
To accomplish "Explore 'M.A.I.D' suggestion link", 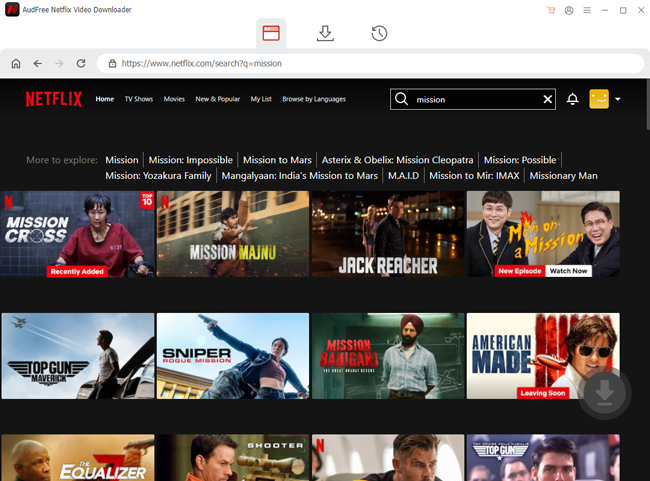I will pos(403,176).
